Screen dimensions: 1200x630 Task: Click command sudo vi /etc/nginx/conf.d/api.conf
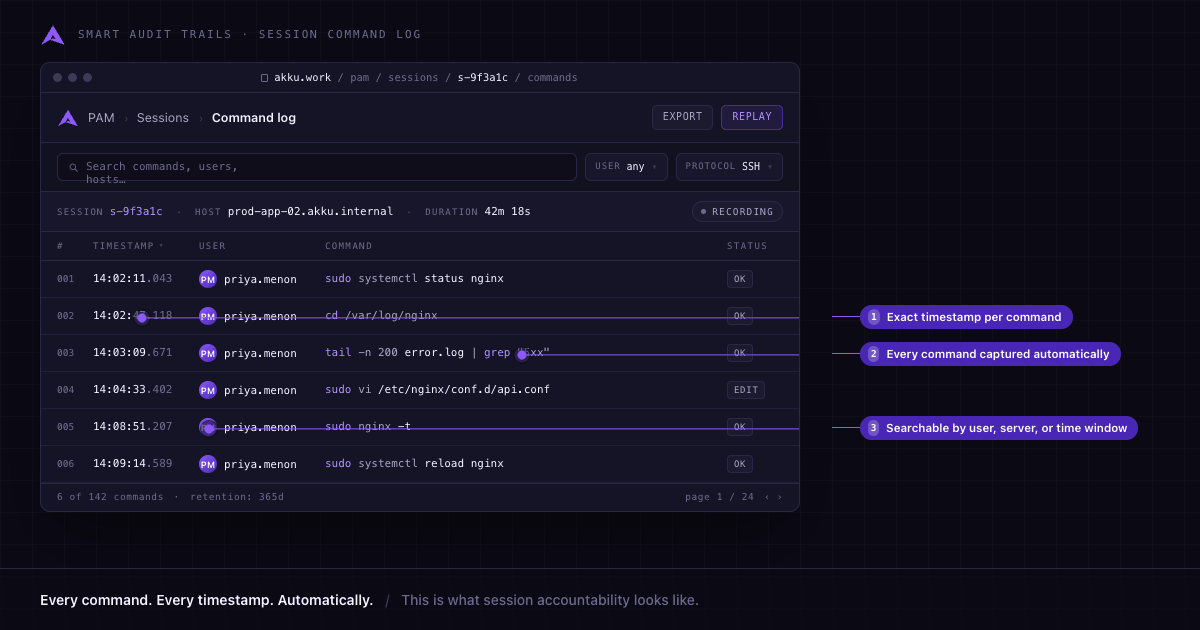(x=437, y=390)
